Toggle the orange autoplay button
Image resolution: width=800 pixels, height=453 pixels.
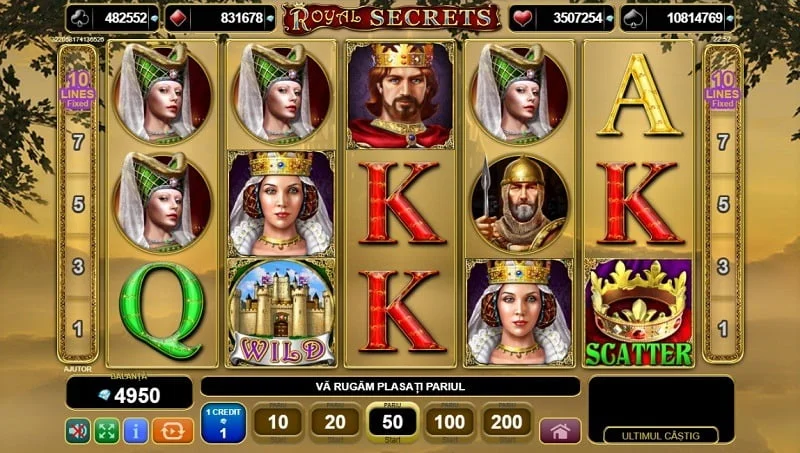coord(173,431)
